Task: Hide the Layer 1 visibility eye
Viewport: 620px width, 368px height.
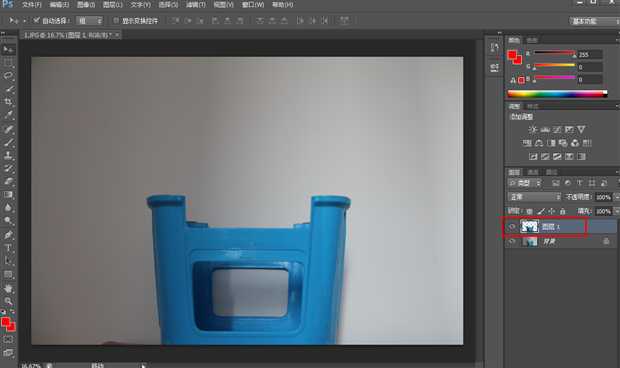Action: pyautogui.click(x=512, y=226)
